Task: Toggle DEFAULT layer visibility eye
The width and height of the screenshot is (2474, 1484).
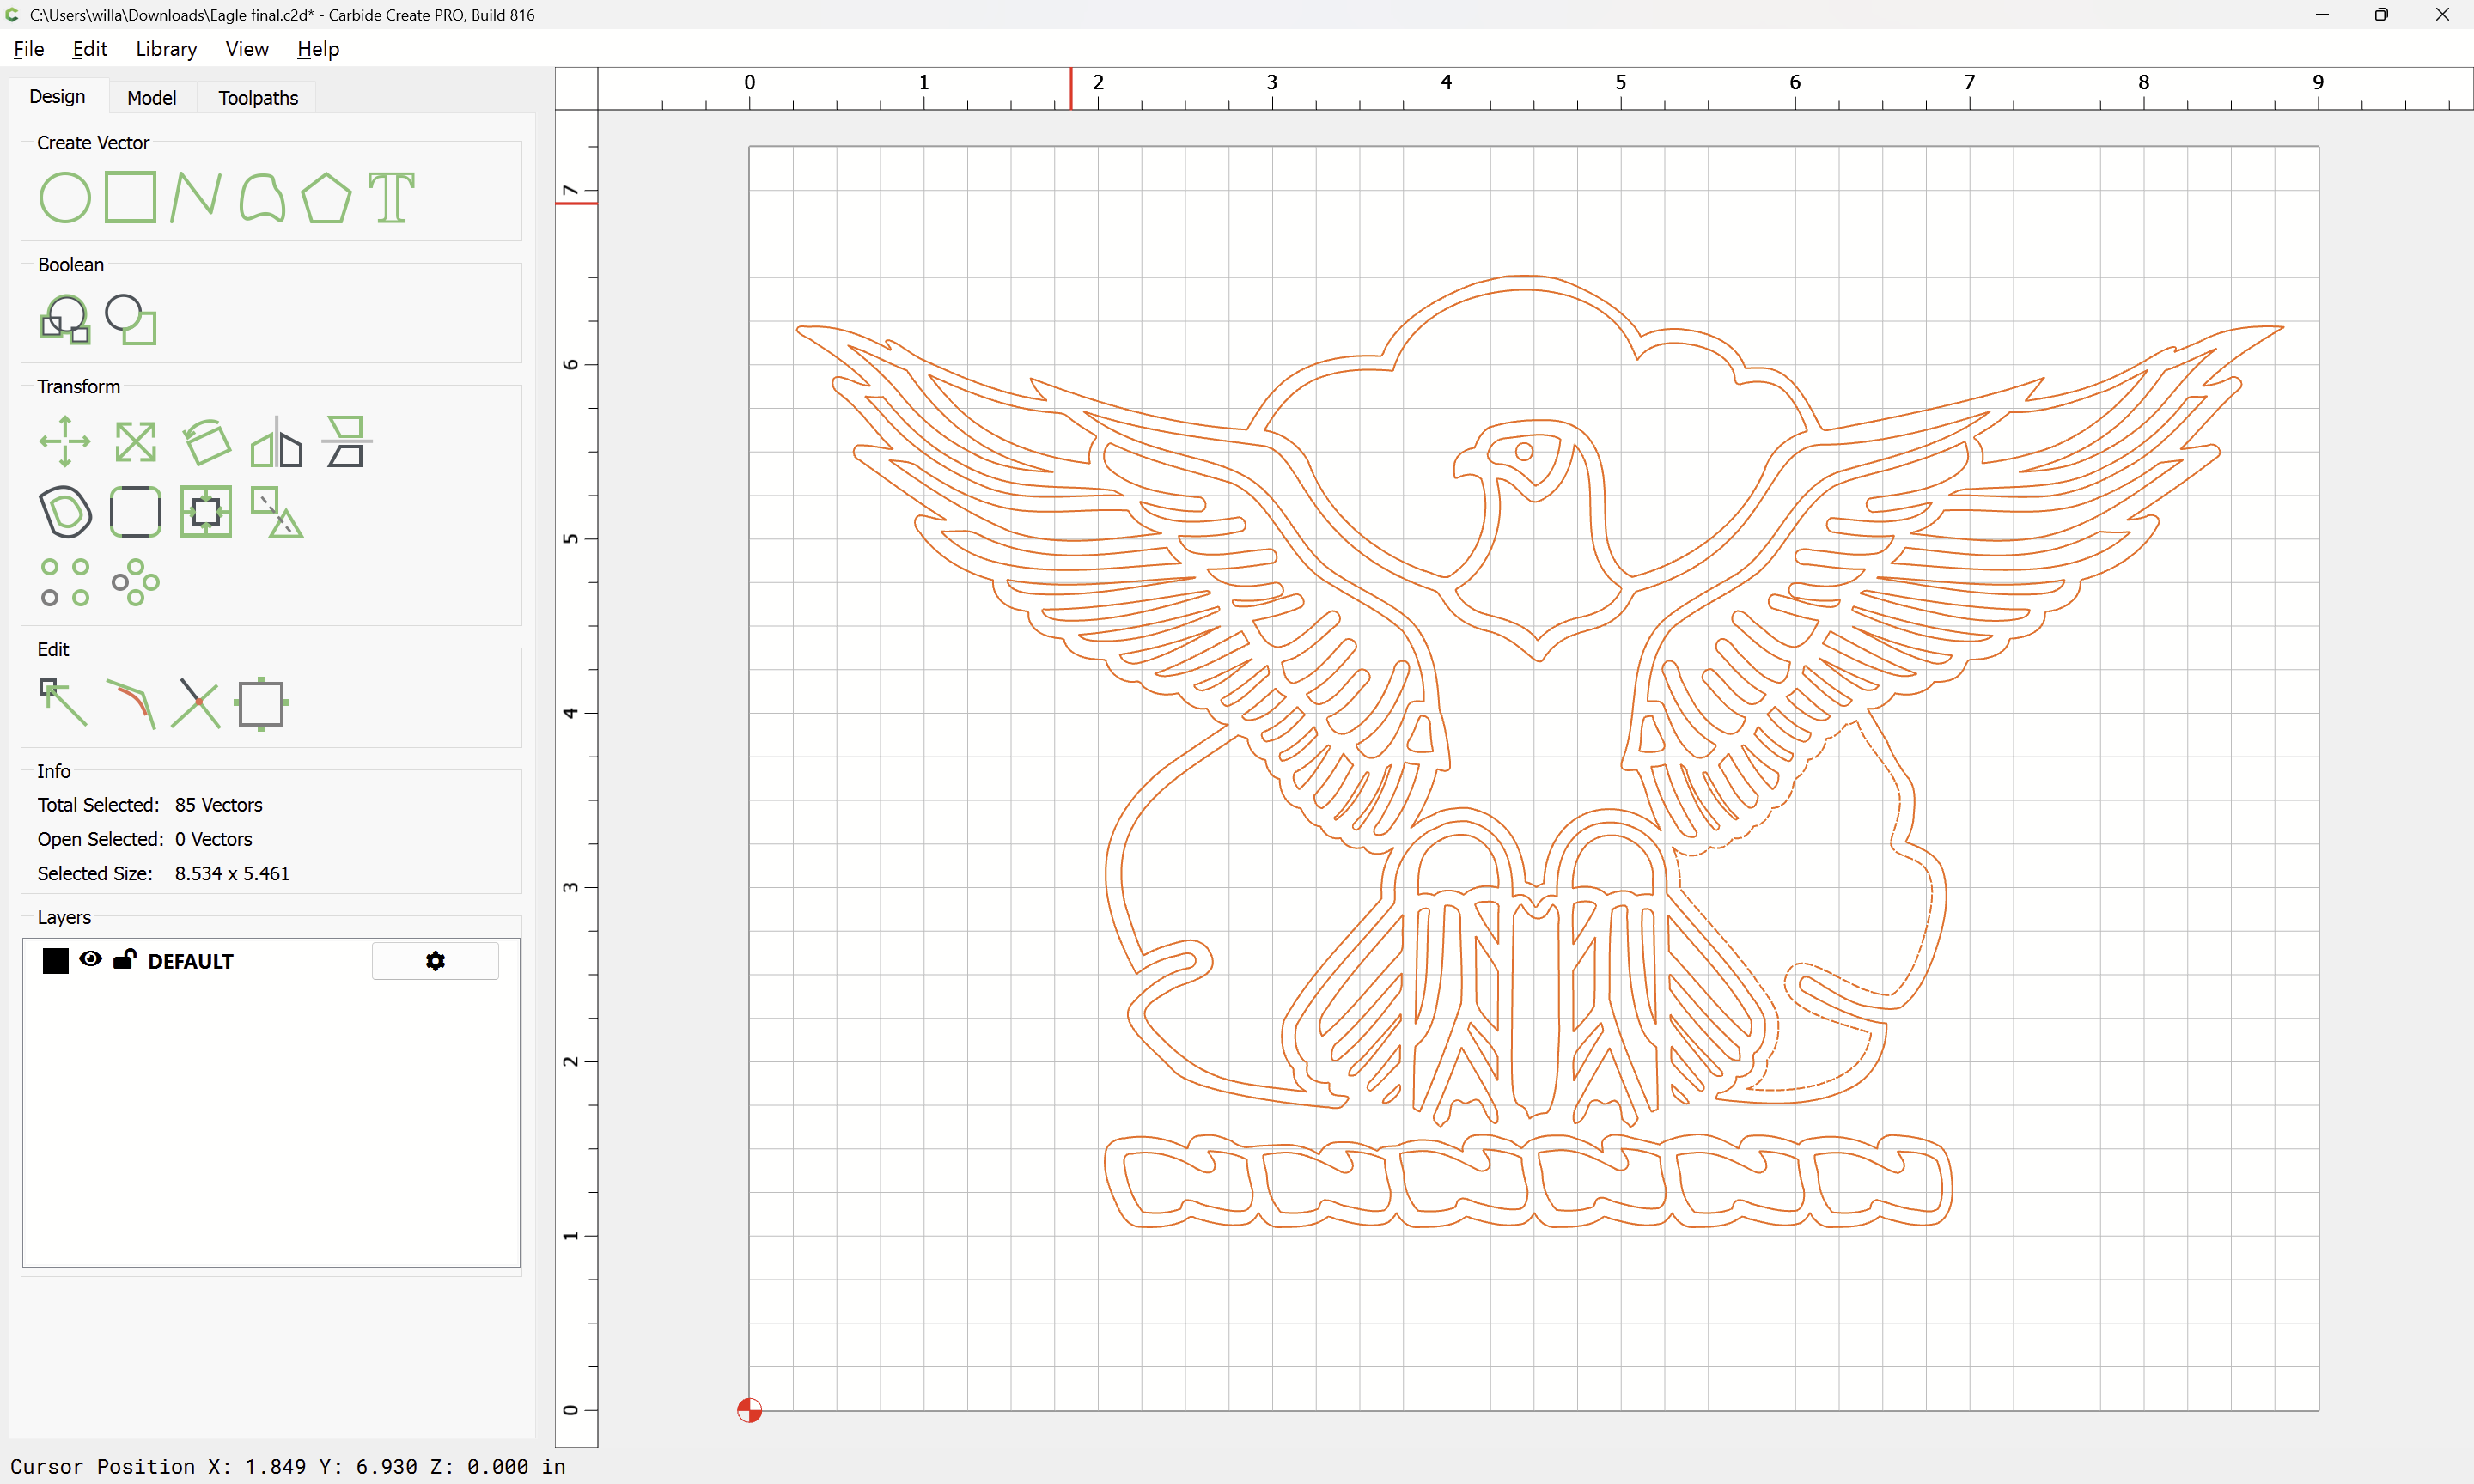Action: [90, 959]
